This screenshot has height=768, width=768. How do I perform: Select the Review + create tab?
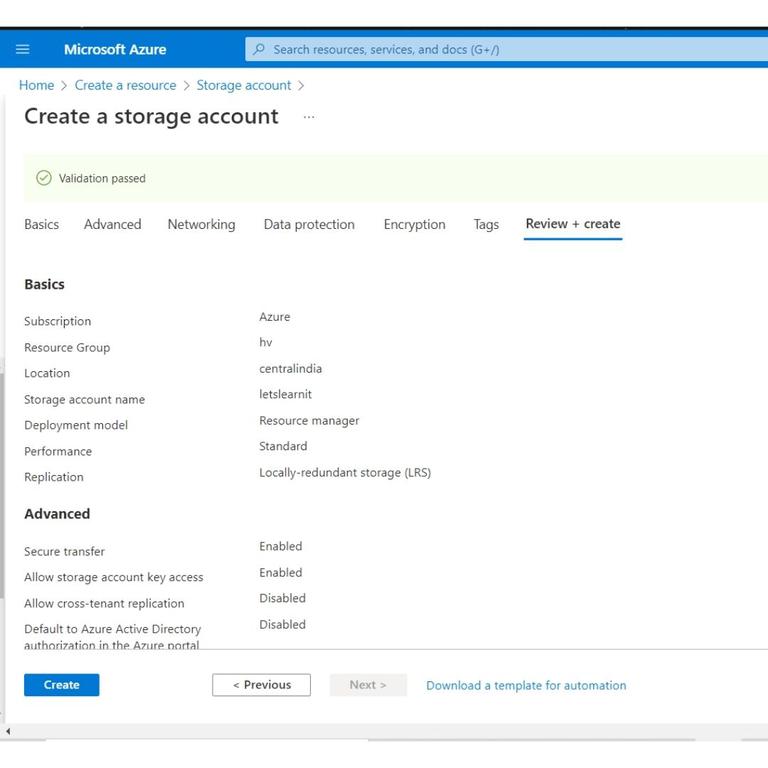573,224
